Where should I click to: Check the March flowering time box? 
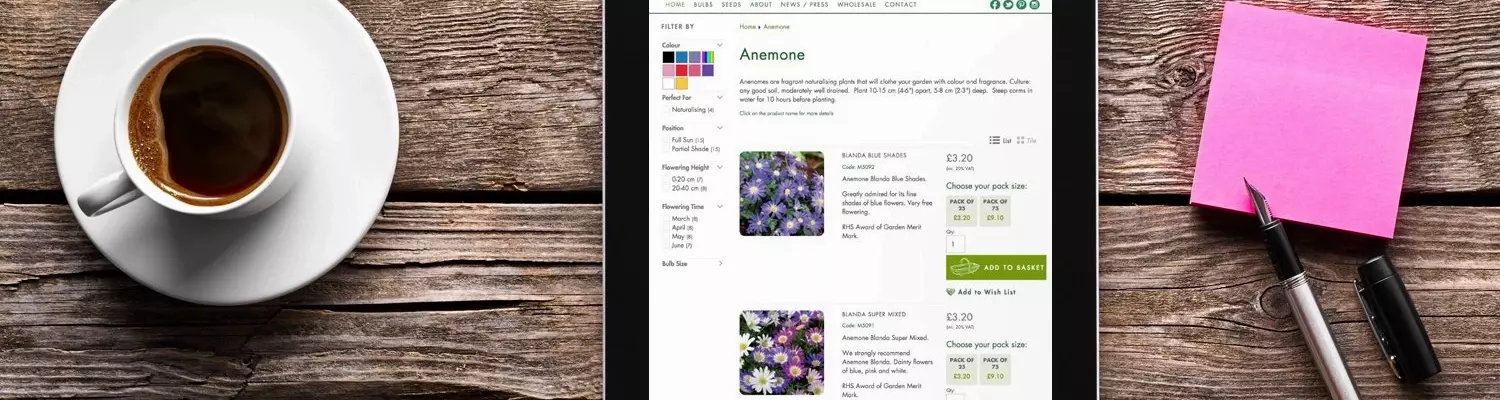click(x=666, y=218)
